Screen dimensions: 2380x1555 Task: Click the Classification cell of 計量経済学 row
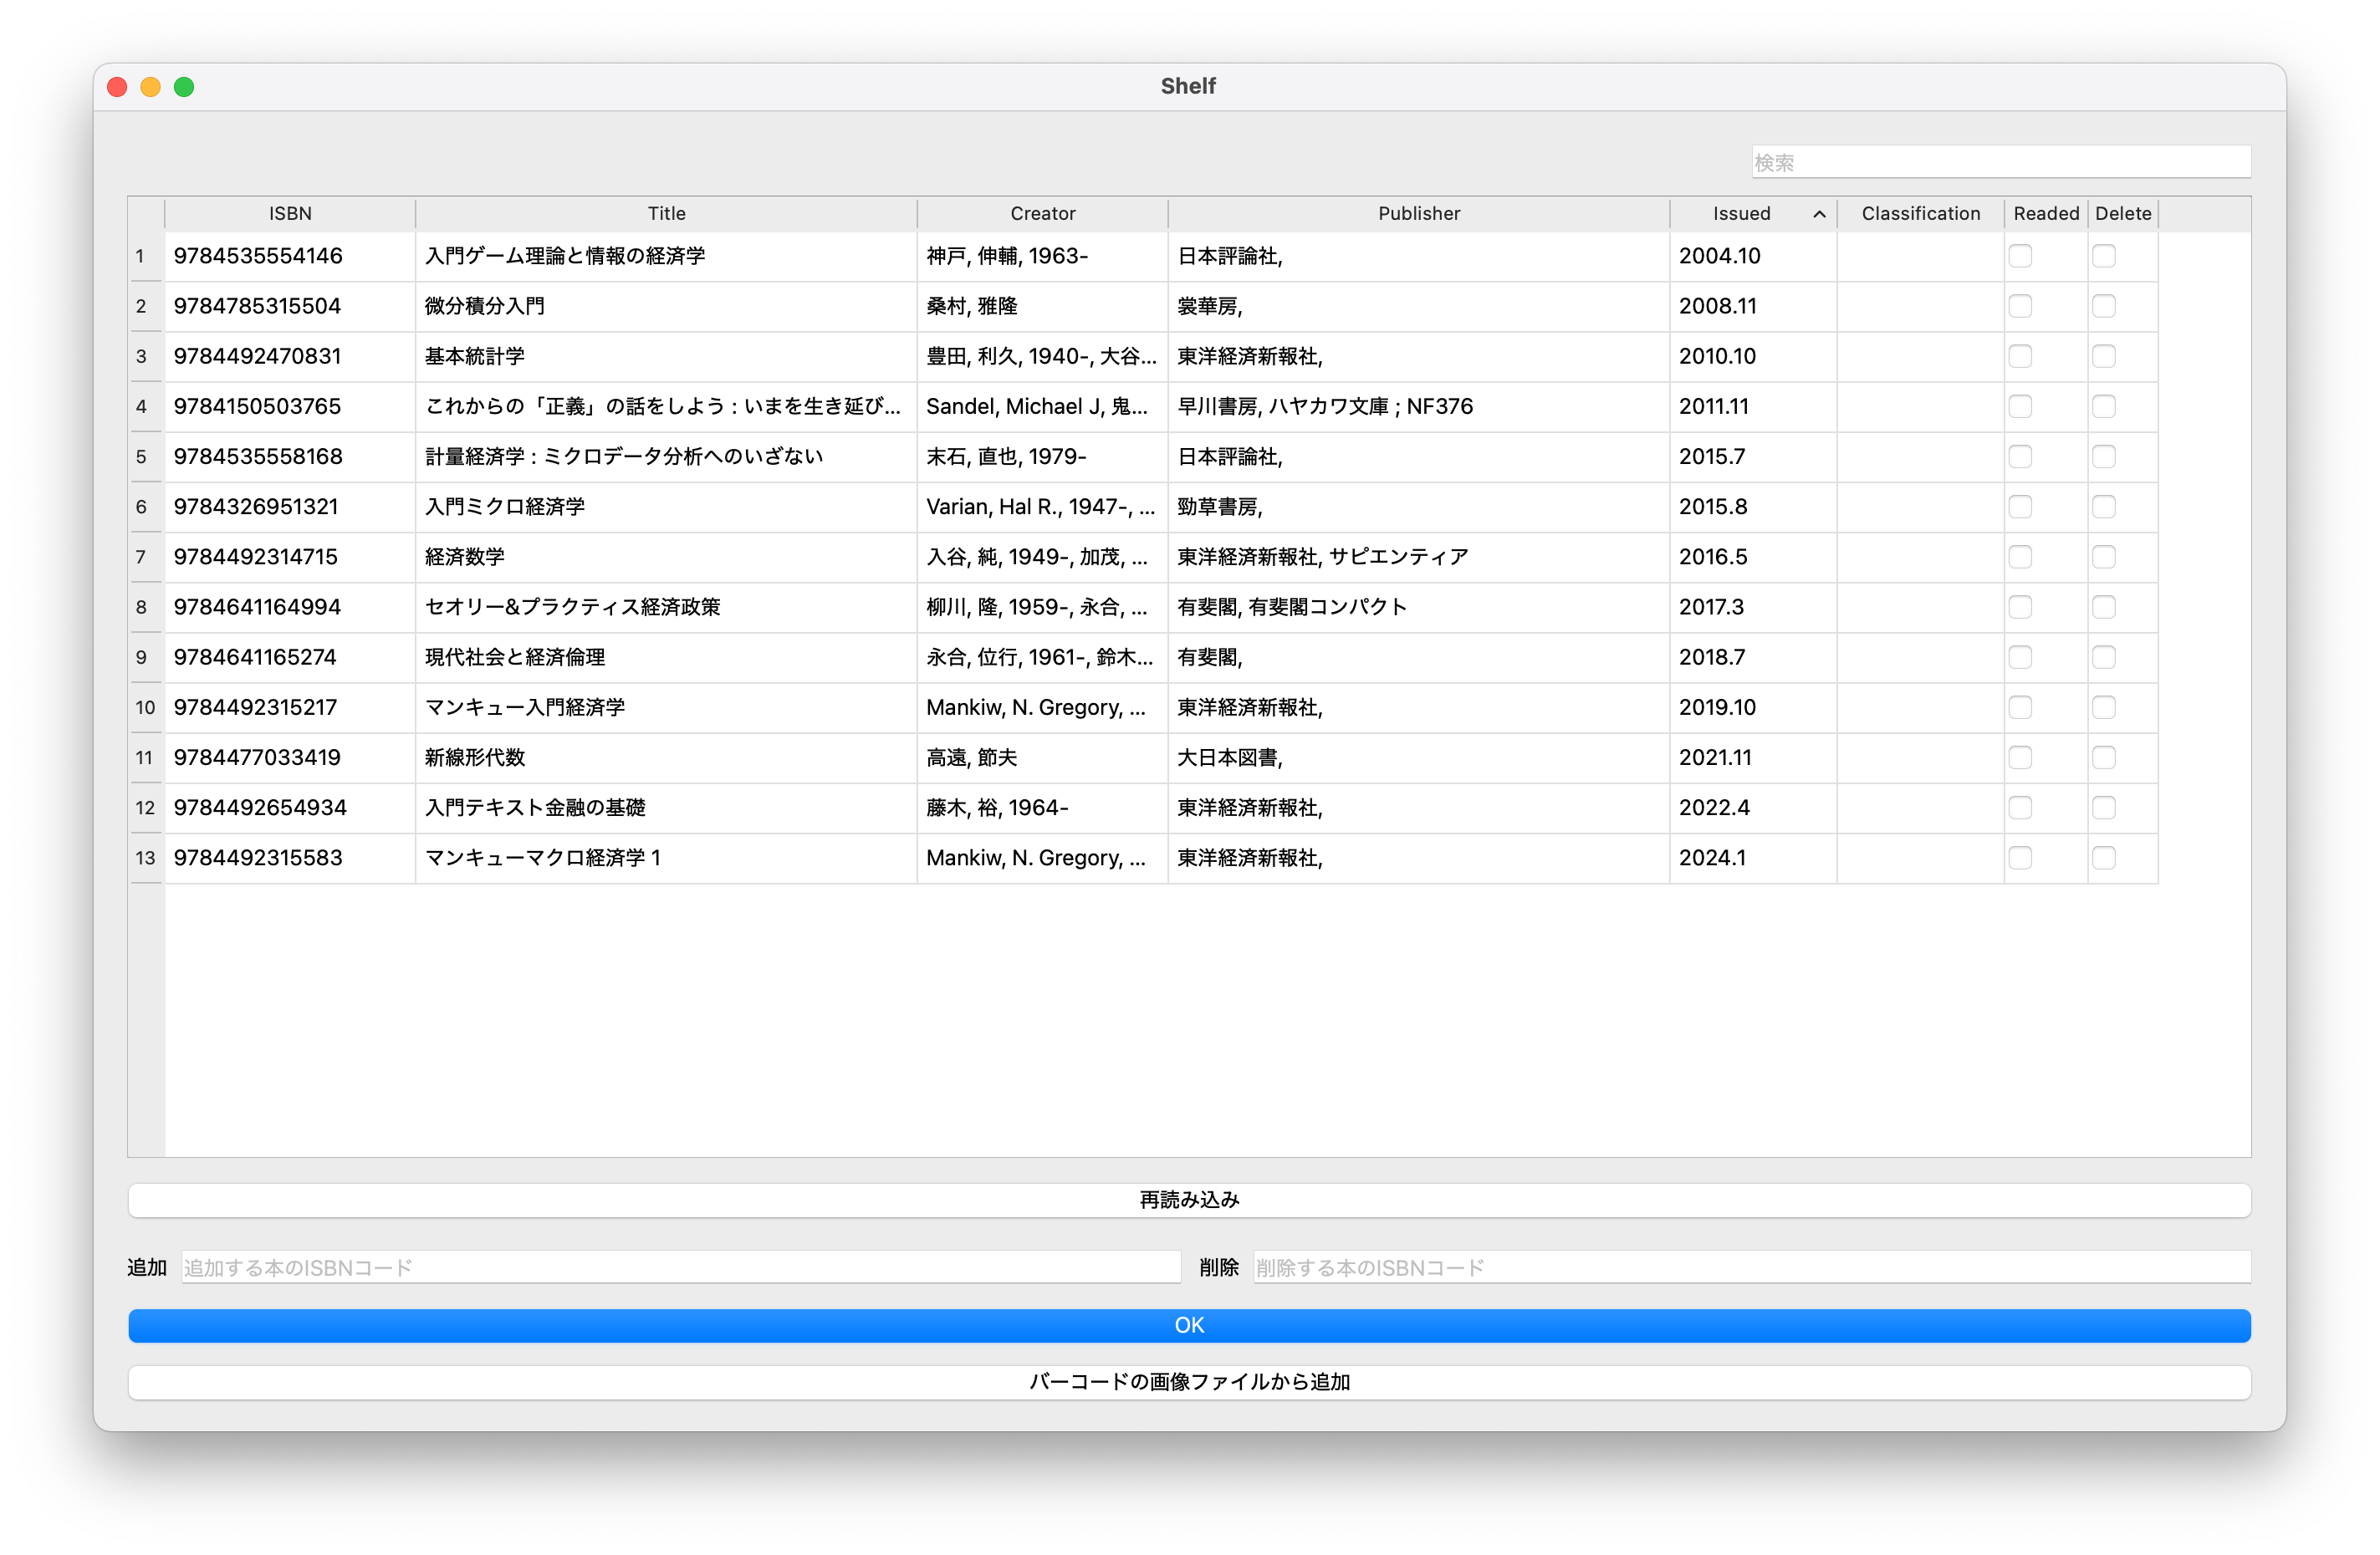coord(1919,456)
